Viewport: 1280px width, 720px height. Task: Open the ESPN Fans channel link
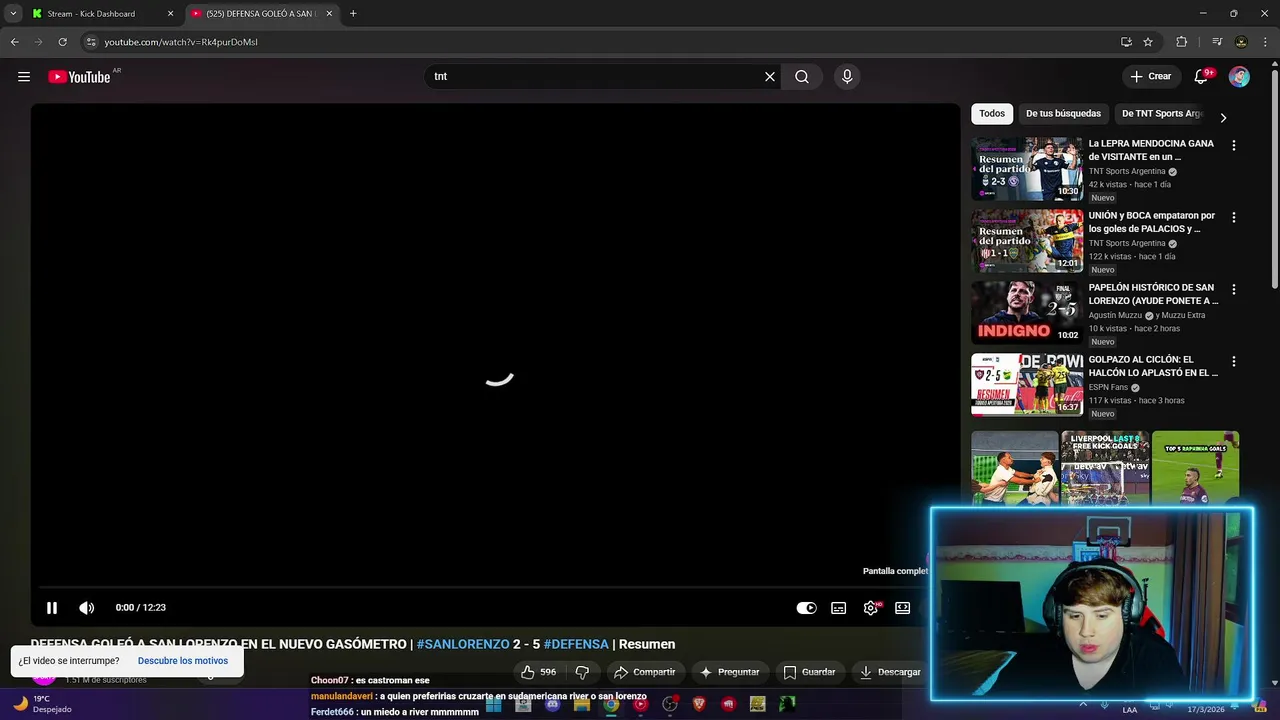[x=1108, y=387]
